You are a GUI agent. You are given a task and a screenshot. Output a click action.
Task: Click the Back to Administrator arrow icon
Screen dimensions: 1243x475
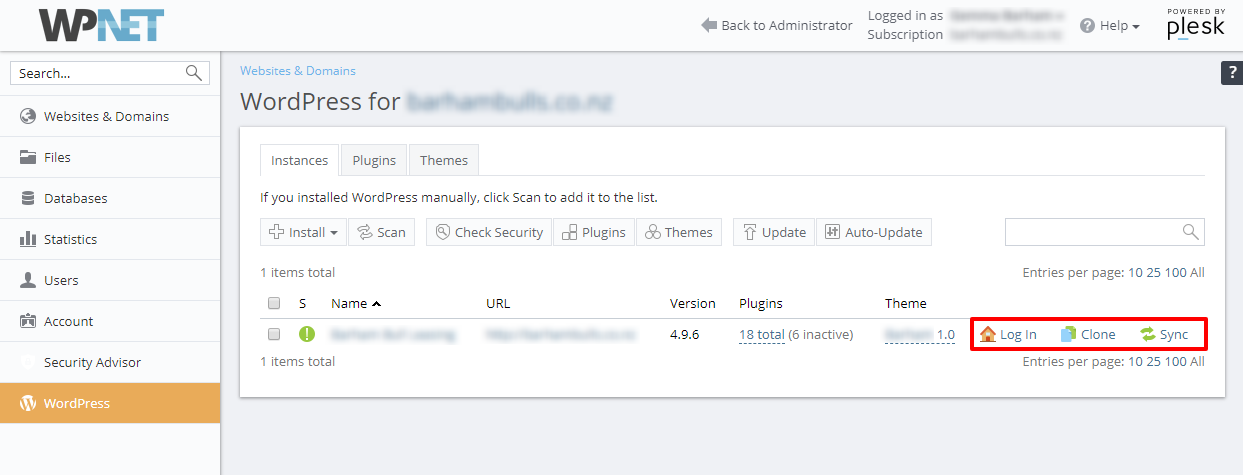coord(709,25)
